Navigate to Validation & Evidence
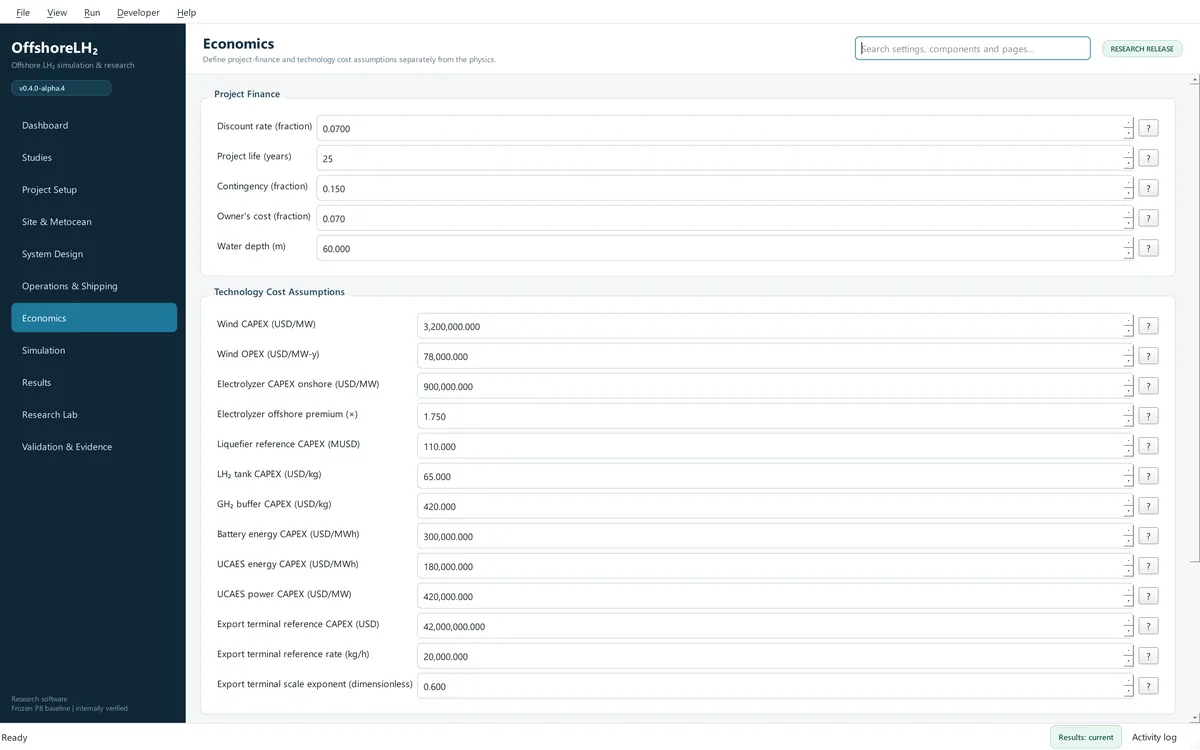This screenshot has height=750, width=1200. click(94, 446)
